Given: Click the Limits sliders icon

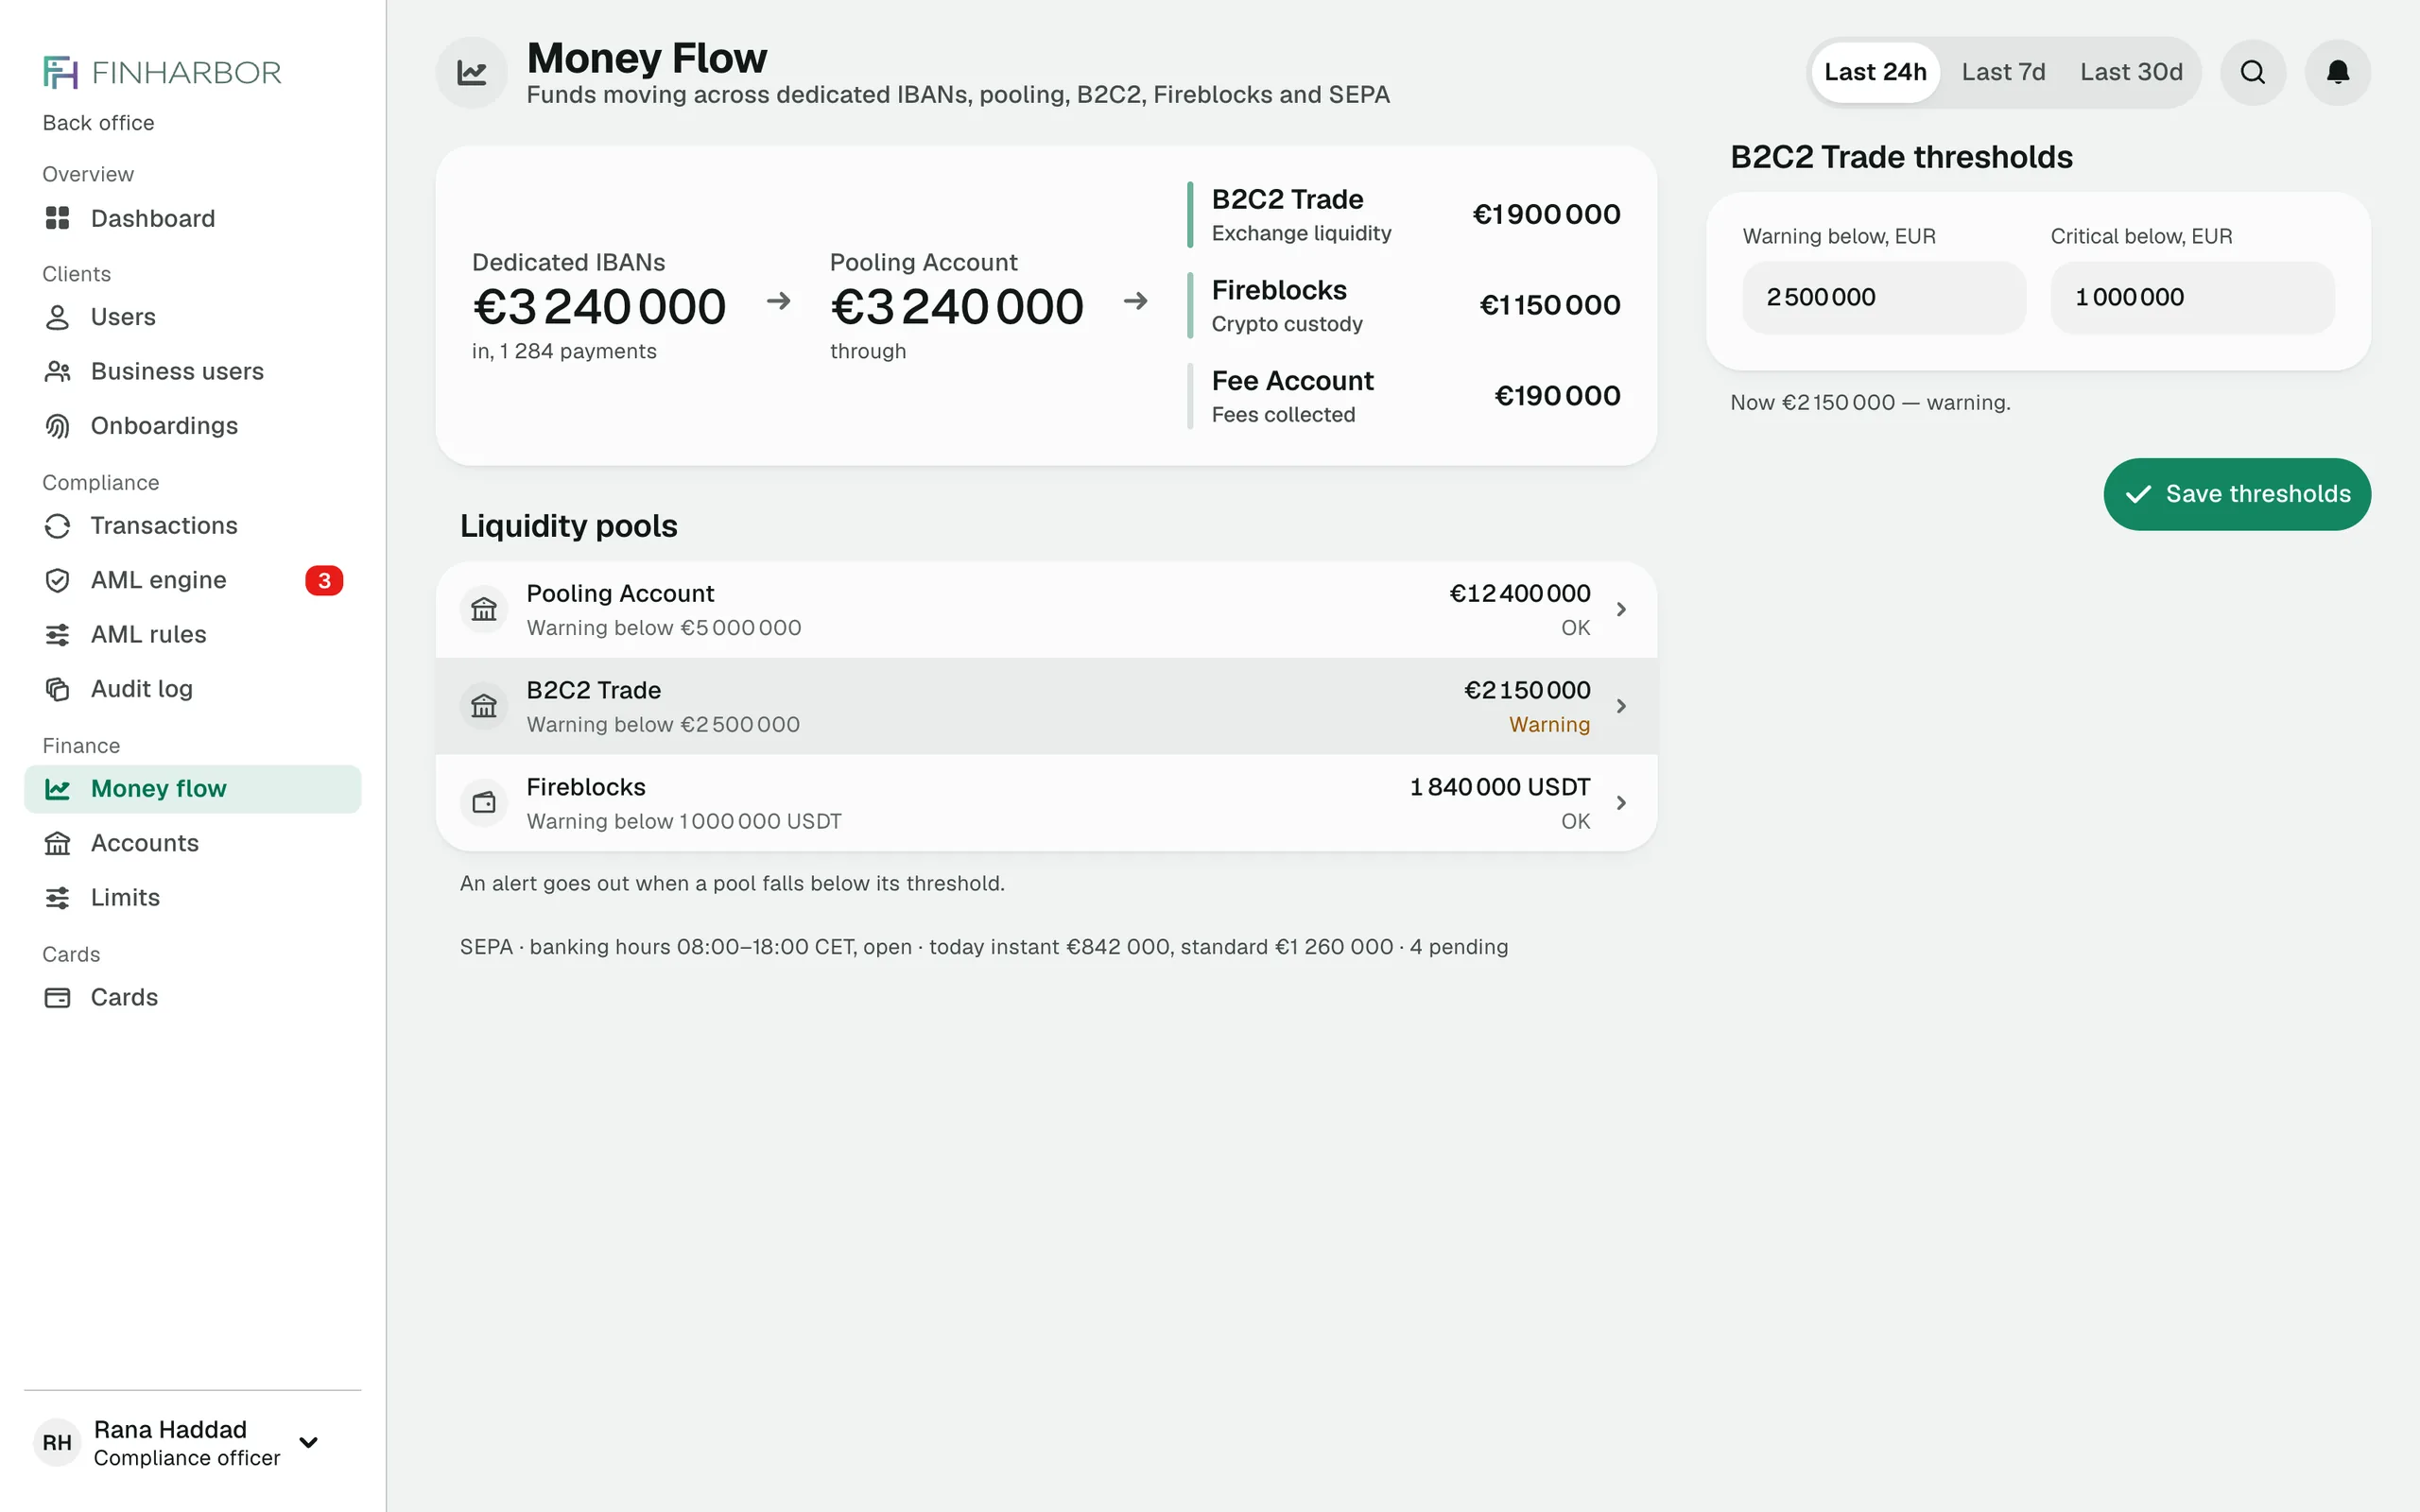Looking at the screenshot, I should click(58, 897).
